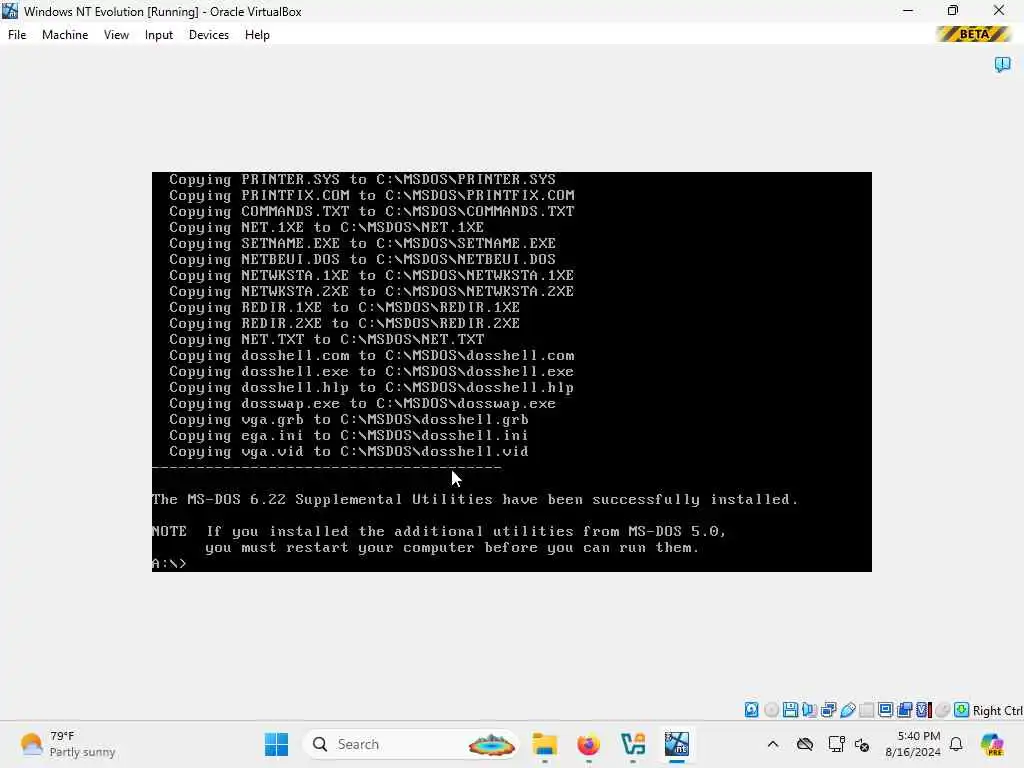The image size is (1024, 768).
Task: Open the clock showing 5:40 PM
Action: (912, 744)
